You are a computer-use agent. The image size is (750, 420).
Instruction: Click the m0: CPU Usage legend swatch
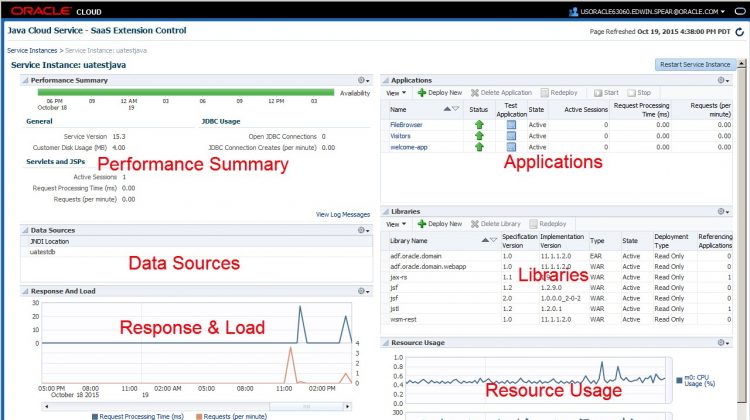point(679,380)
